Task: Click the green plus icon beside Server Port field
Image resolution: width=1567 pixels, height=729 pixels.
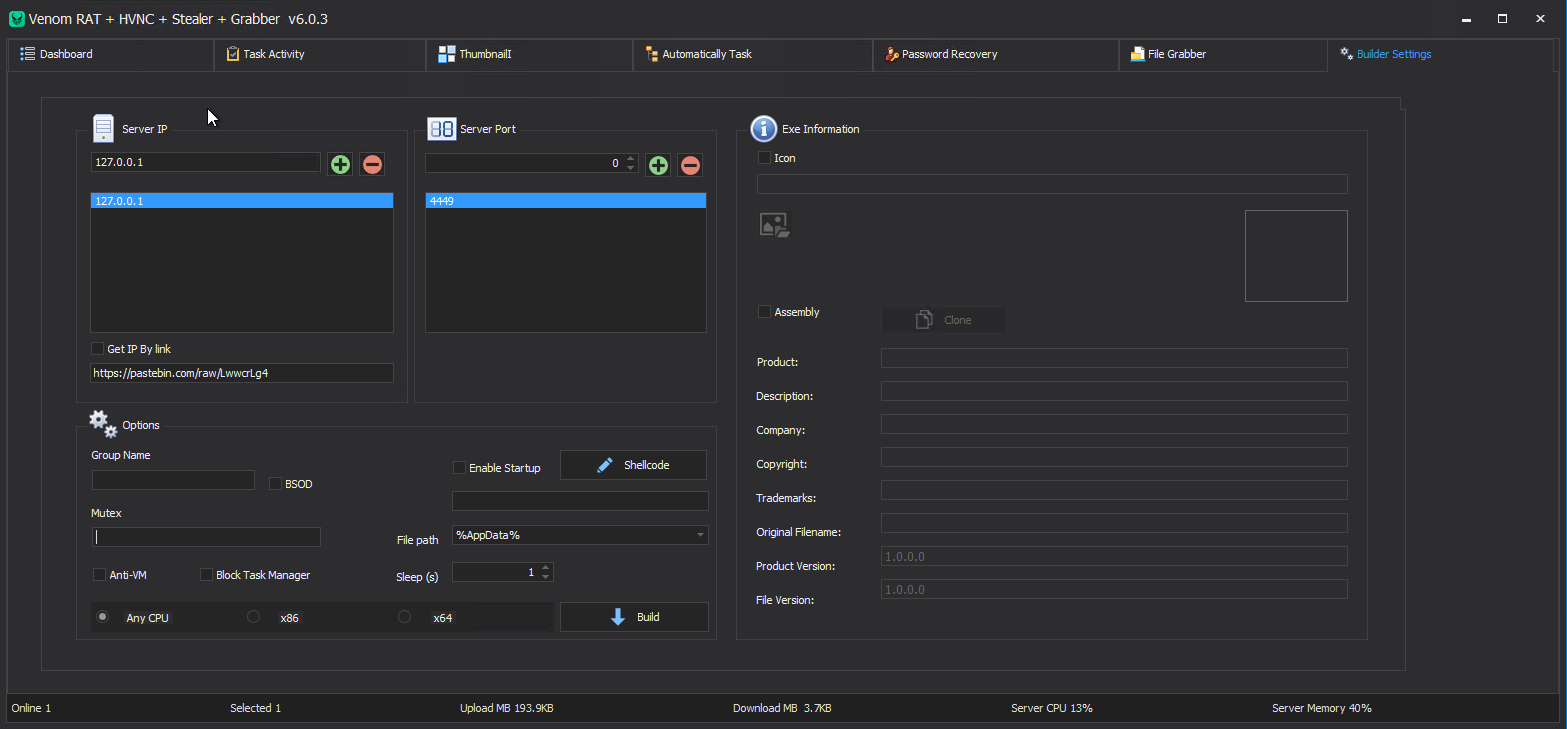Action: pos(658,164)
